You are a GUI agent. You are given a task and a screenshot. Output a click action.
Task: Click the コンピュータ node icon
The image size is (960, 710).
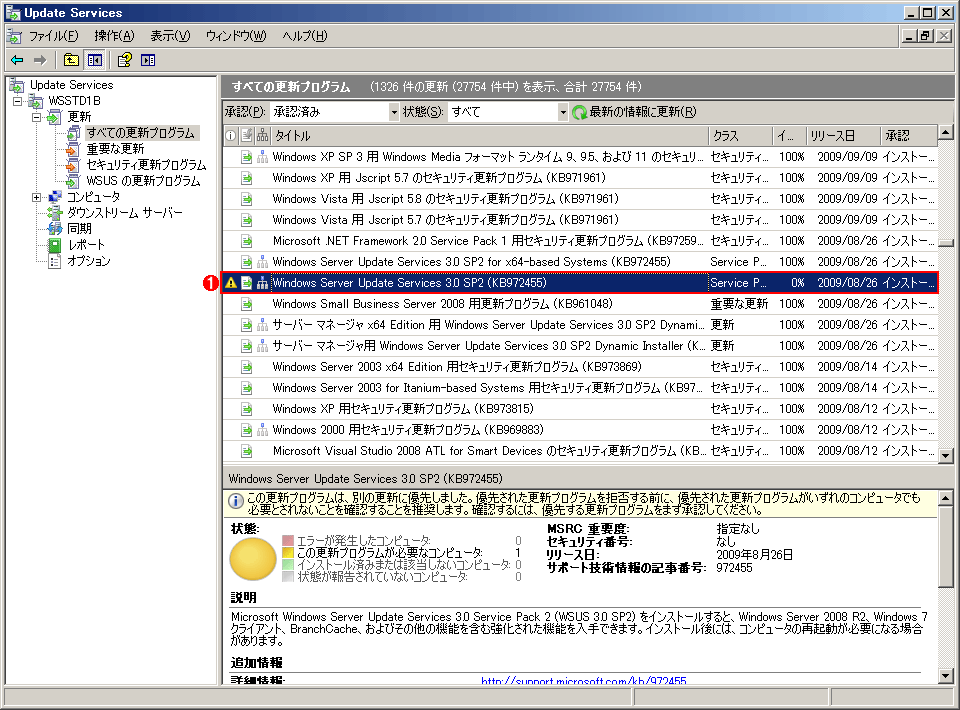click(x=54, y=196)
